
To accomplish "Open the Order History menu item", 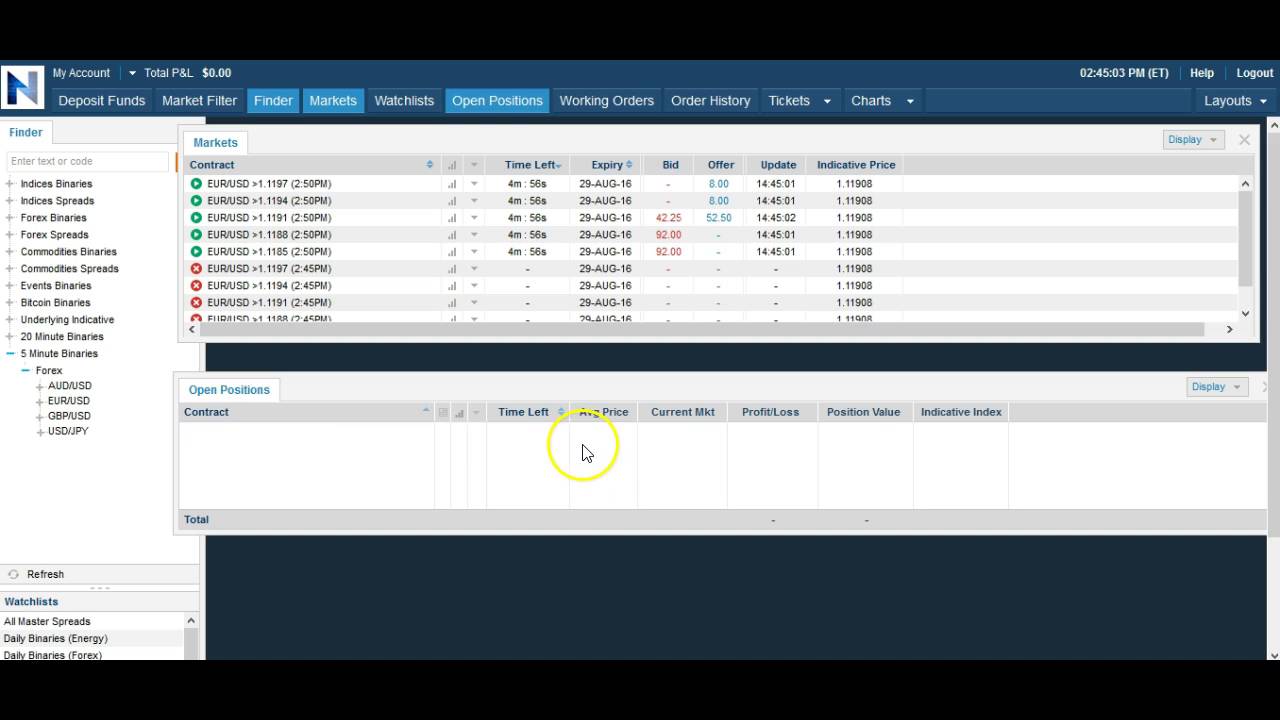I will 711,100.
